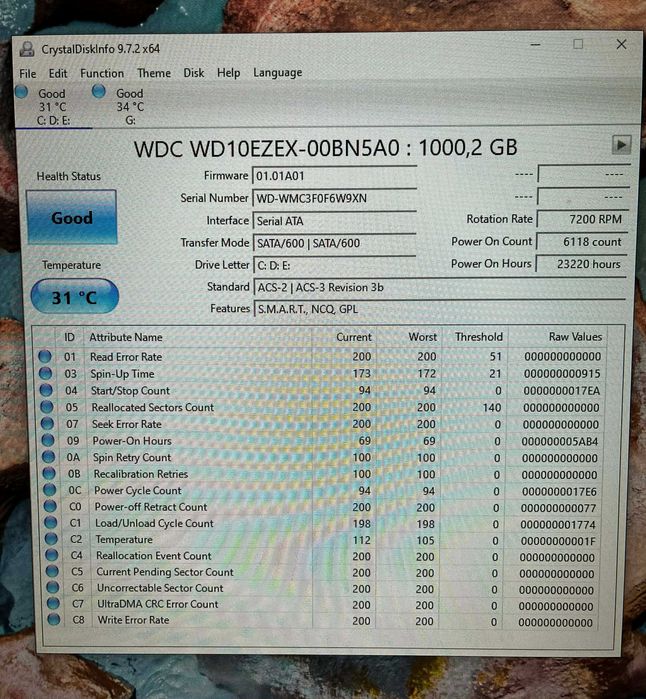Viewport: 646px width, 699px height.
Task: Click the Drive Letter field
Action: click(334, 265)
